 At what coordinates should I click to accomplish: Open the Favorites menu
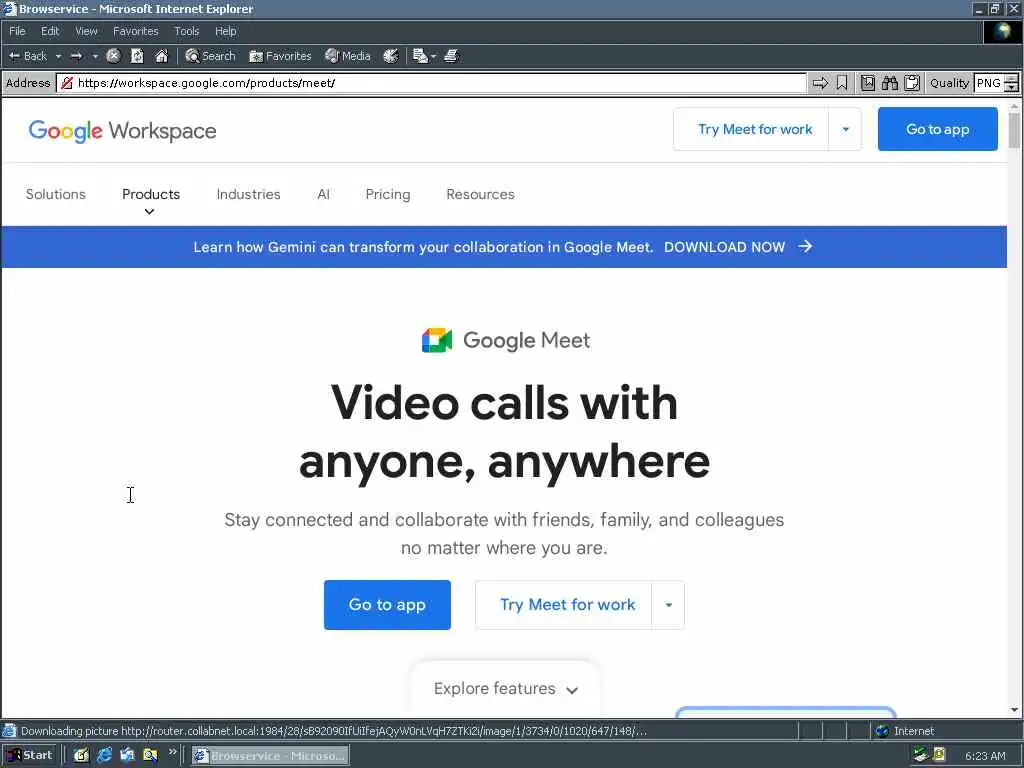point(135,31)
